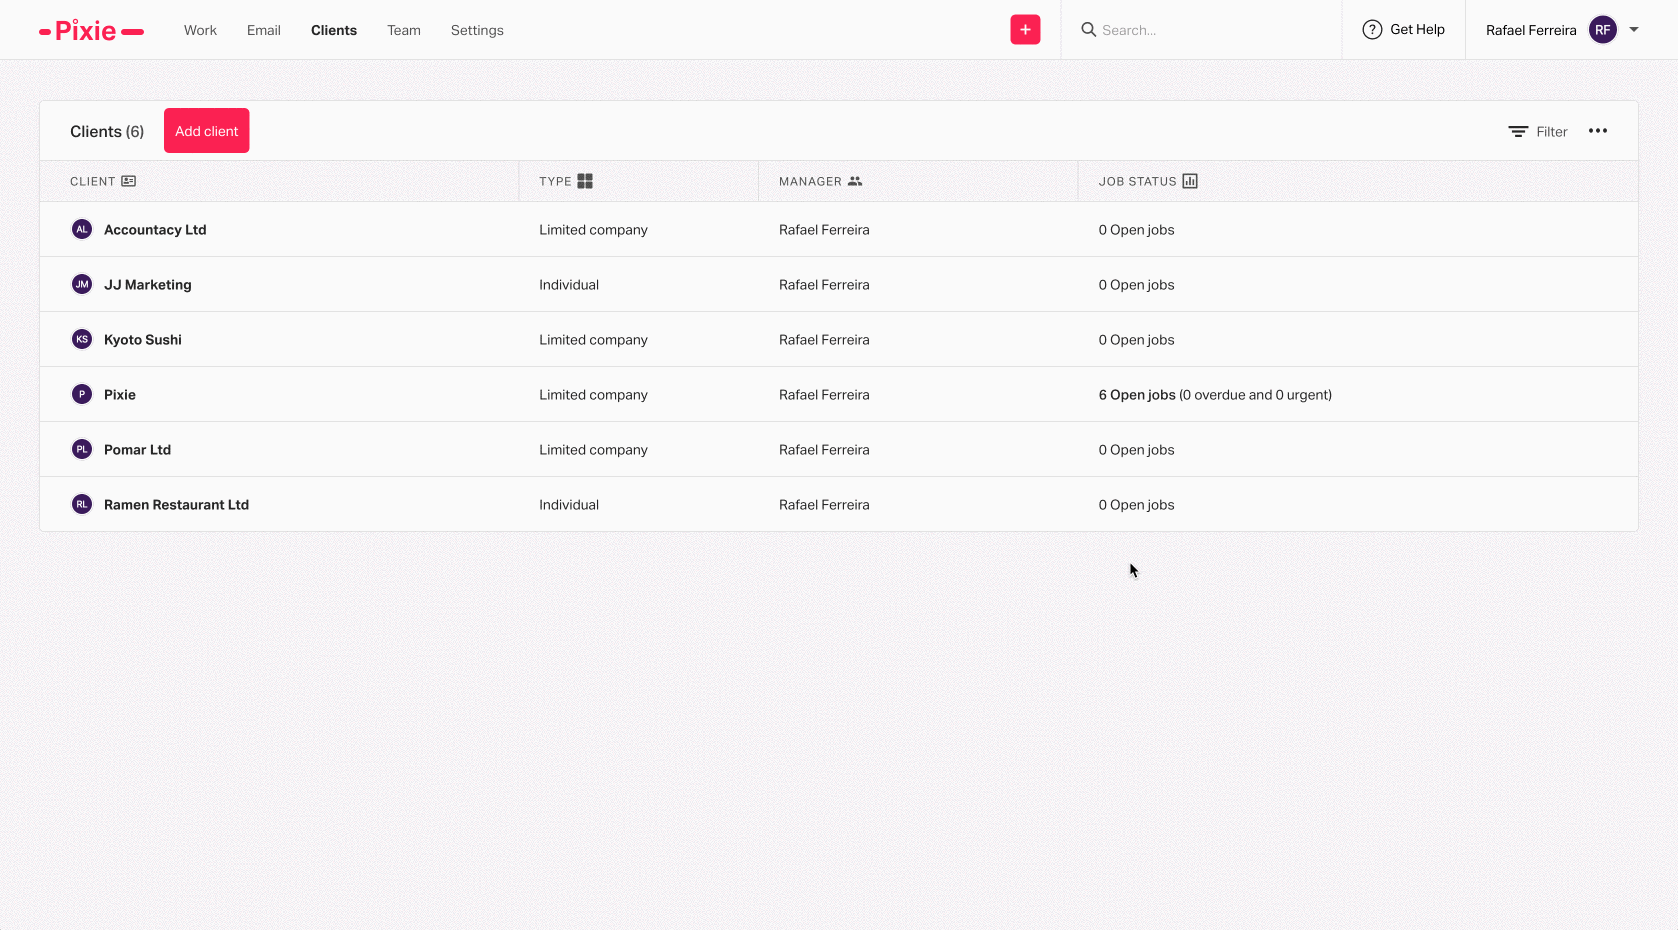
Task: Open the Pomar Ltd client
Action: 138,450
